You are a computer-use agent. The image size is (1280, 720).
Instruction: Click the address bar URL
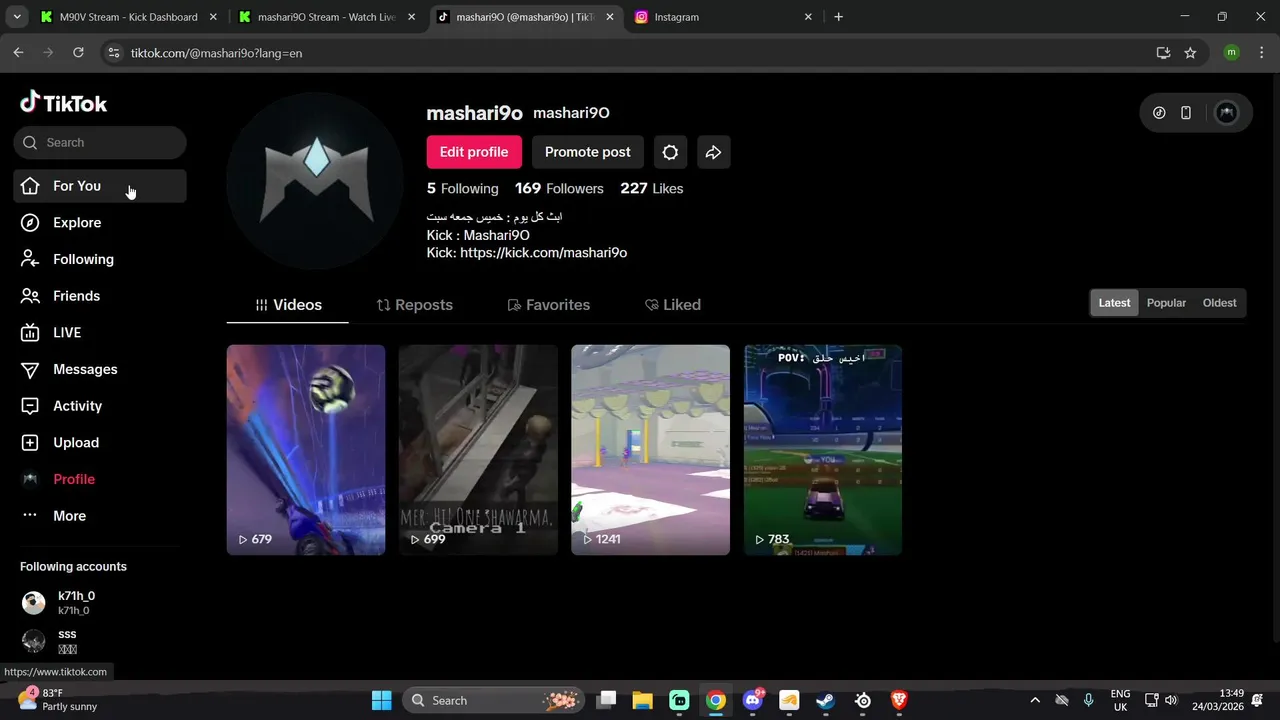[216, 53]
